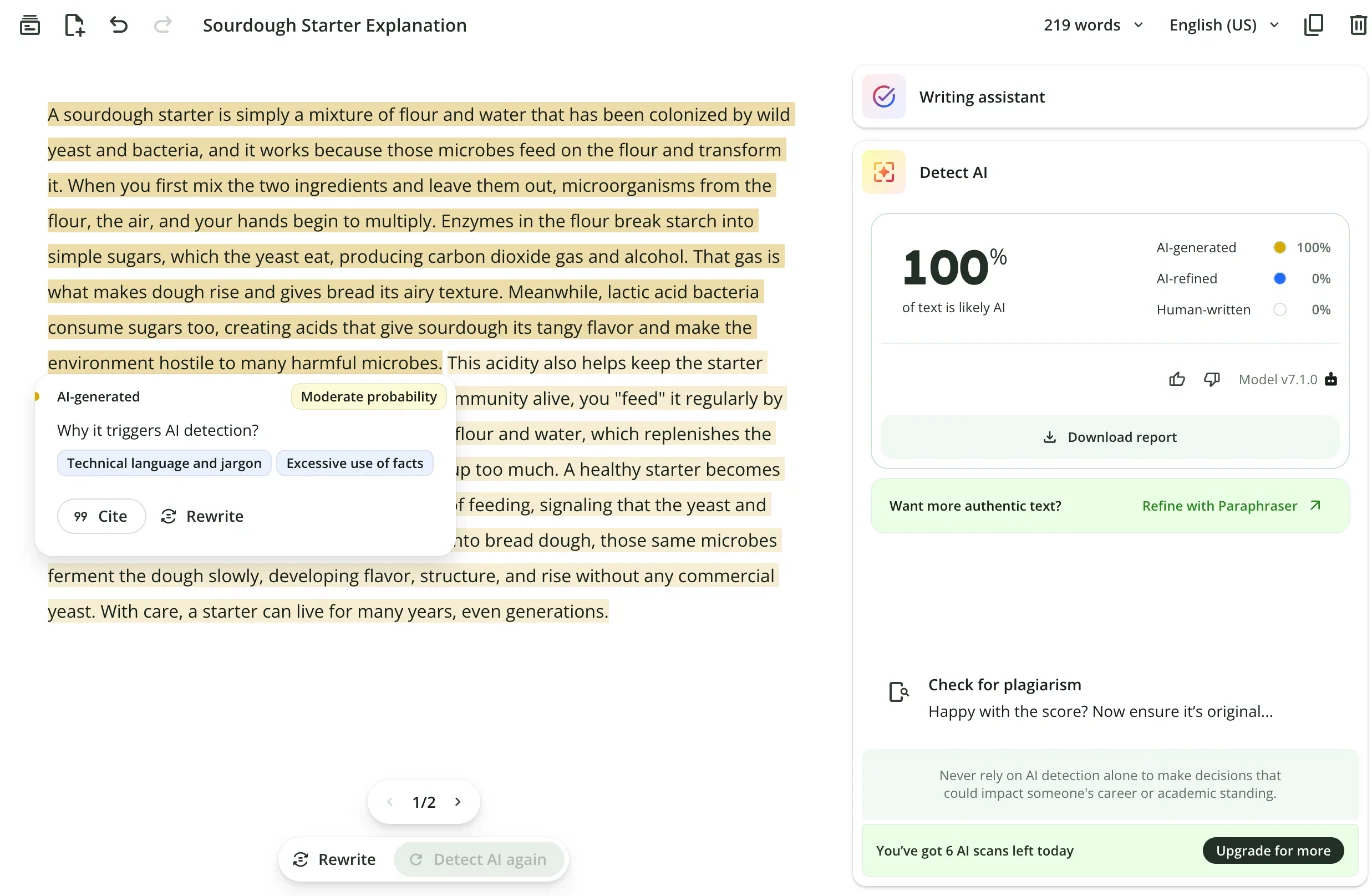Give thumbs down feedback on result
The width and height of the screenshot is (1372, 896).
pyautogui.click(x=1212, y=379)
